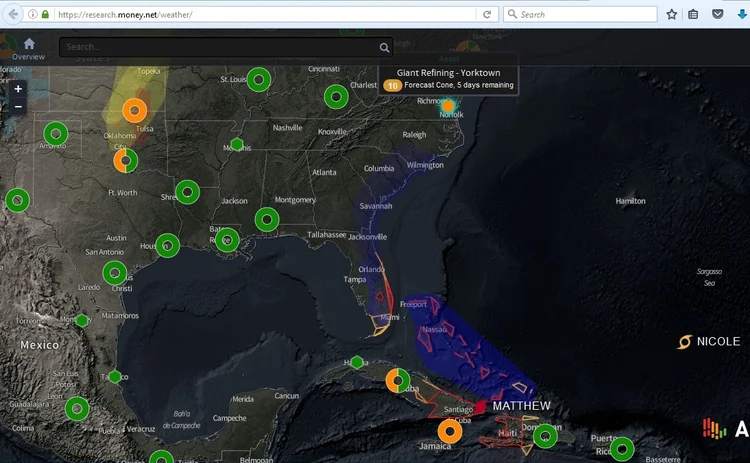
Task: Select the Giant Refining Yorktown asset marker
Action: 448,106
